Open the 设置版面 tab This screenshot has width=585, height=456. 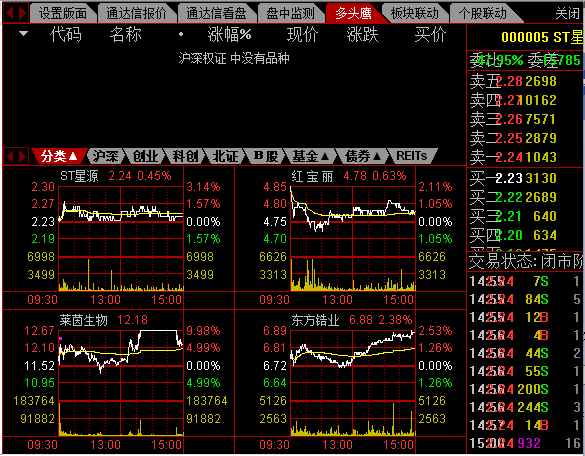pyautogui.click(x=63, y=14)
